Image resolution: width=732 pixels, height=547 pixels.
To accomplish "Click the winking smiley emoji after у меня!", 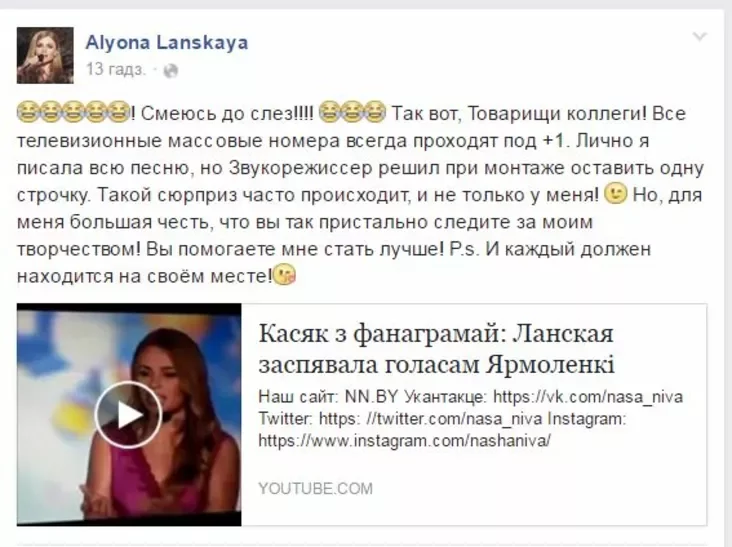I will pyautogui.click(x=616, y=193).
